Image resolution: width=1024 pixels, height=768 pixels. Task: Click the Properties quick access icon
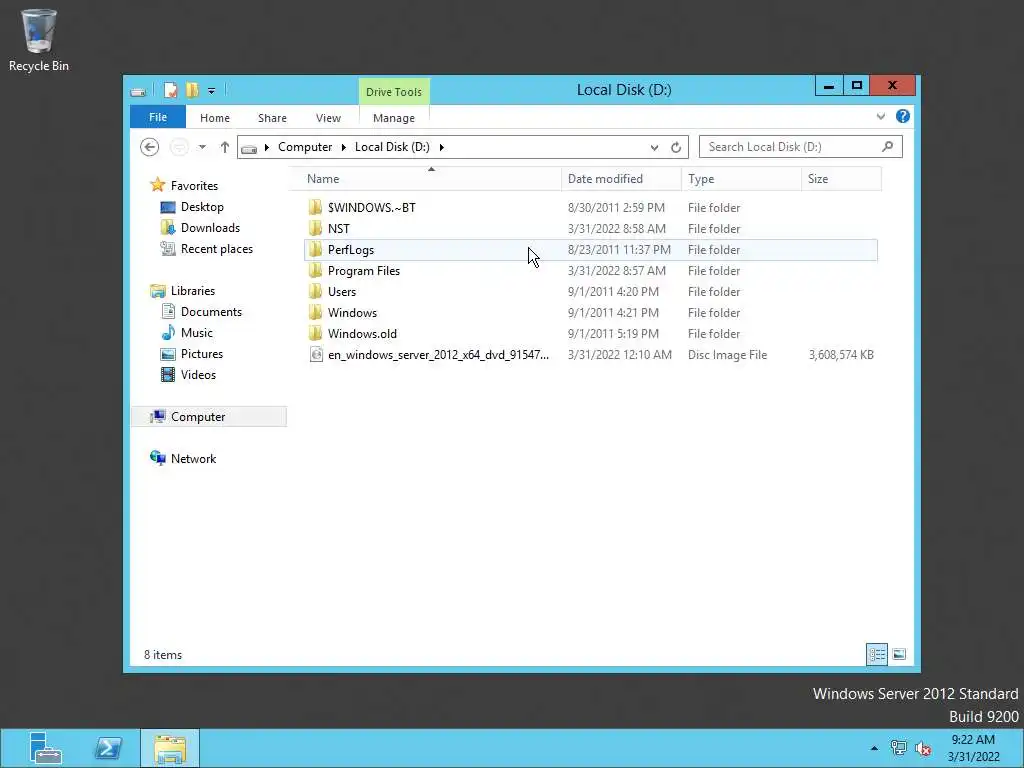tap(170, 90)
